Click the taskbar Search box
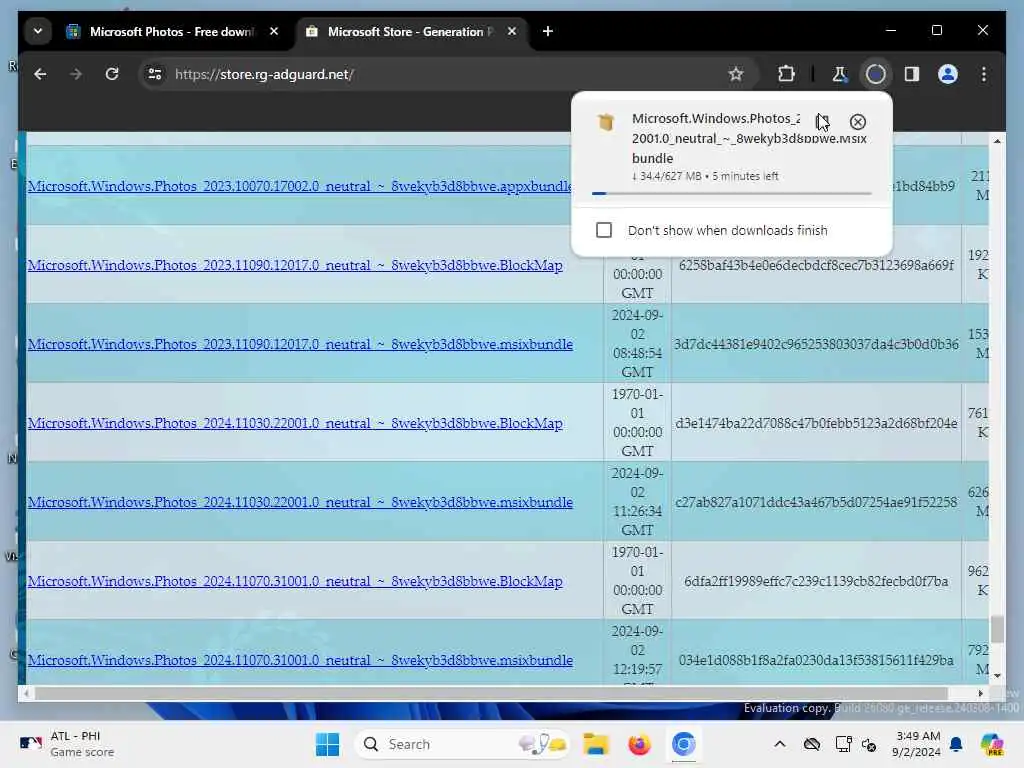Screen dimensions: 1024x768 click(x=462, y=744)
